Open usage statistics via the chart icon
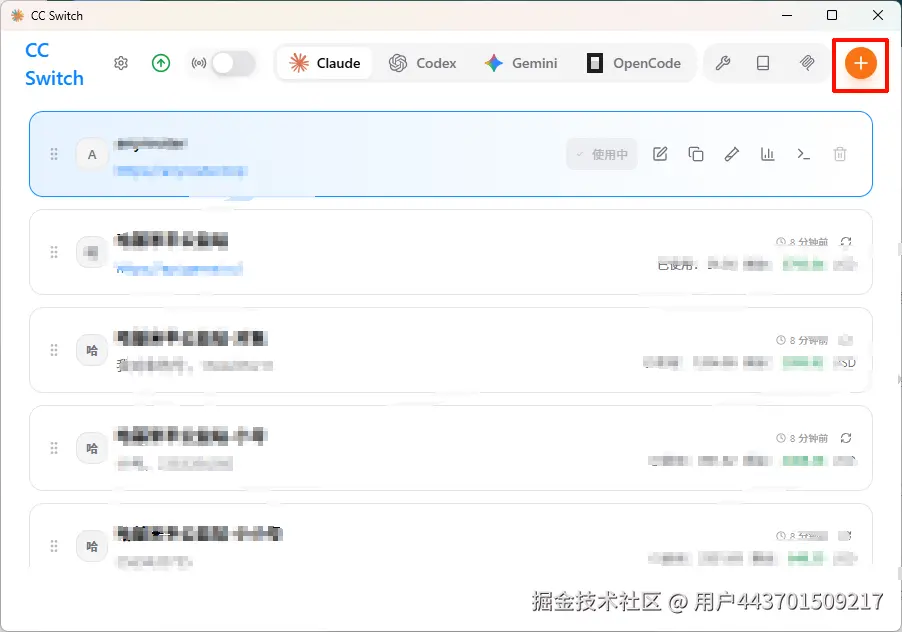This screenshot has width=902, height=632. tap(767, 154)
